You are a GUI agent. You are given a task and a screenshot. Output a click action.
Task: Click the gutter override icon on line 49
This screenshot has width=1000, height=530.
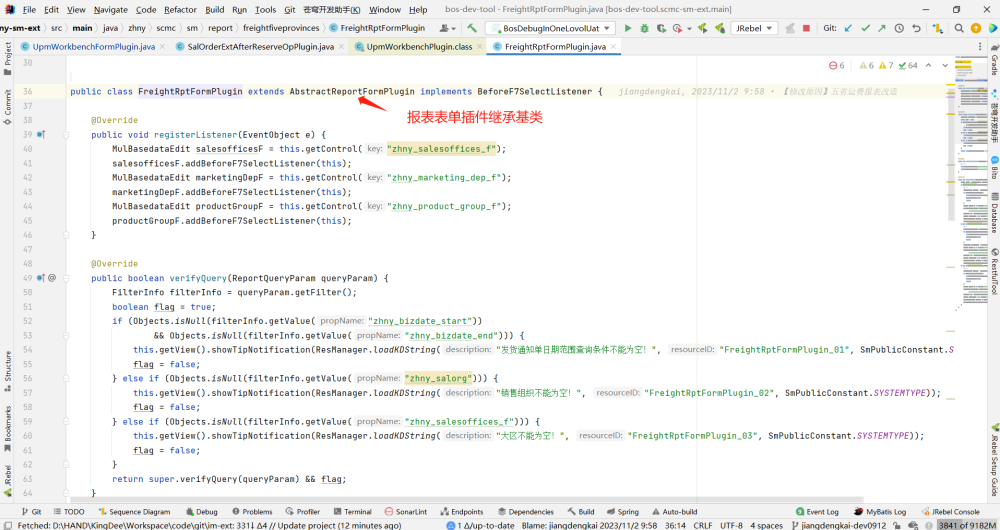tap(41, 278)
